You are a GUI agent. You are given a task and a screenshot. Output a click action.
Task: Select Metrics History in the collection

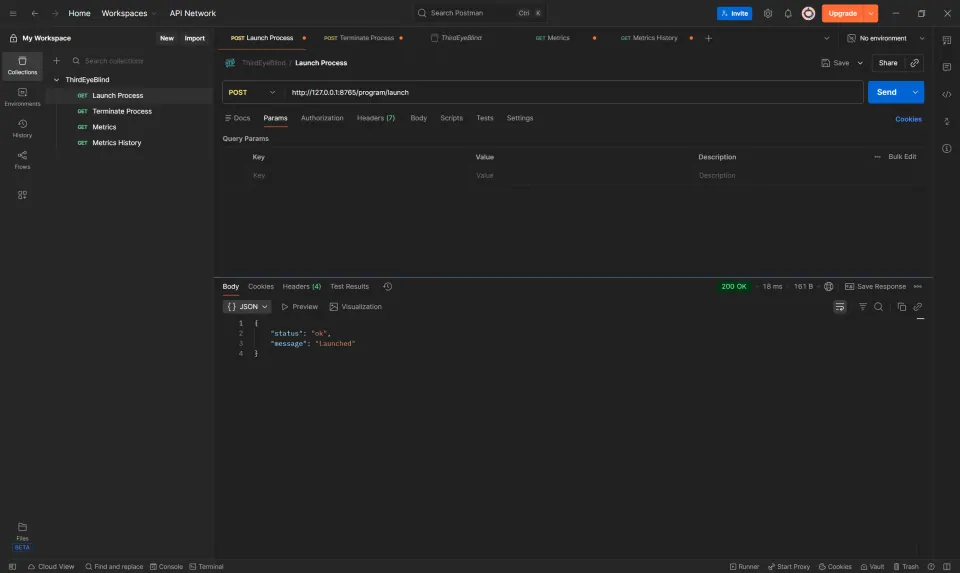[116, 143]
